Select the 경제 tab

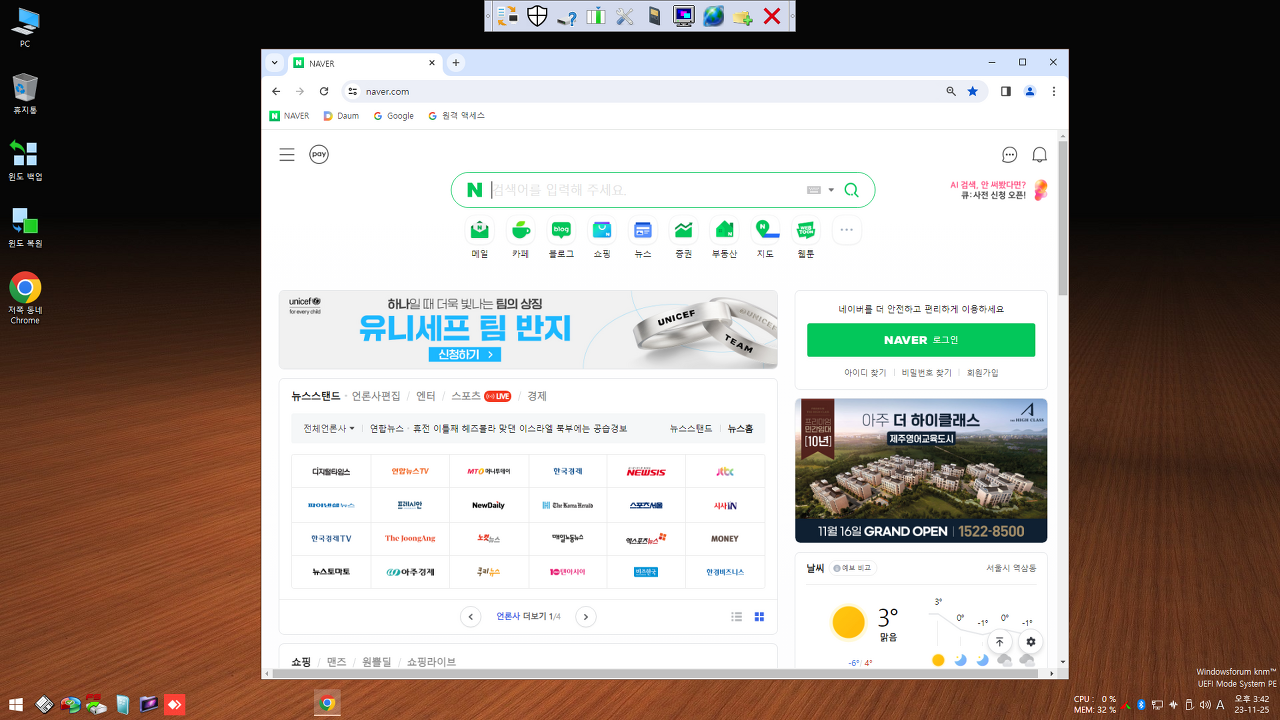pos(537,396)
